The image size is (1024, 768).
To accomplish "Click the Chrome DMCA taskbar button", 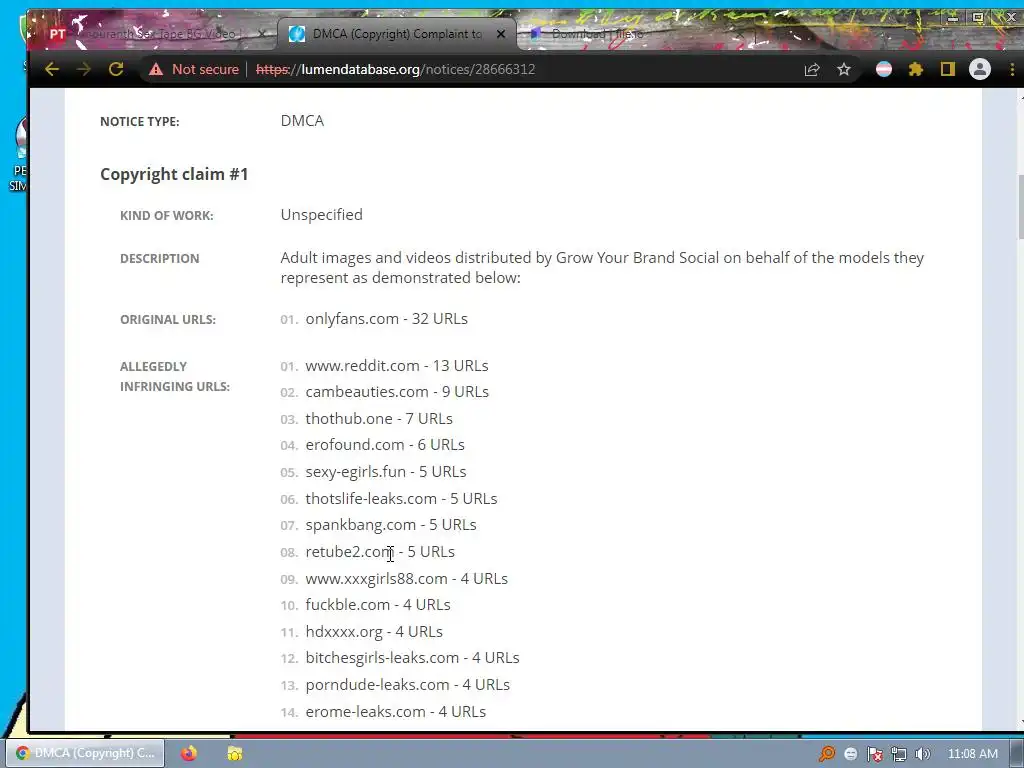I will [x=86, y=753].
